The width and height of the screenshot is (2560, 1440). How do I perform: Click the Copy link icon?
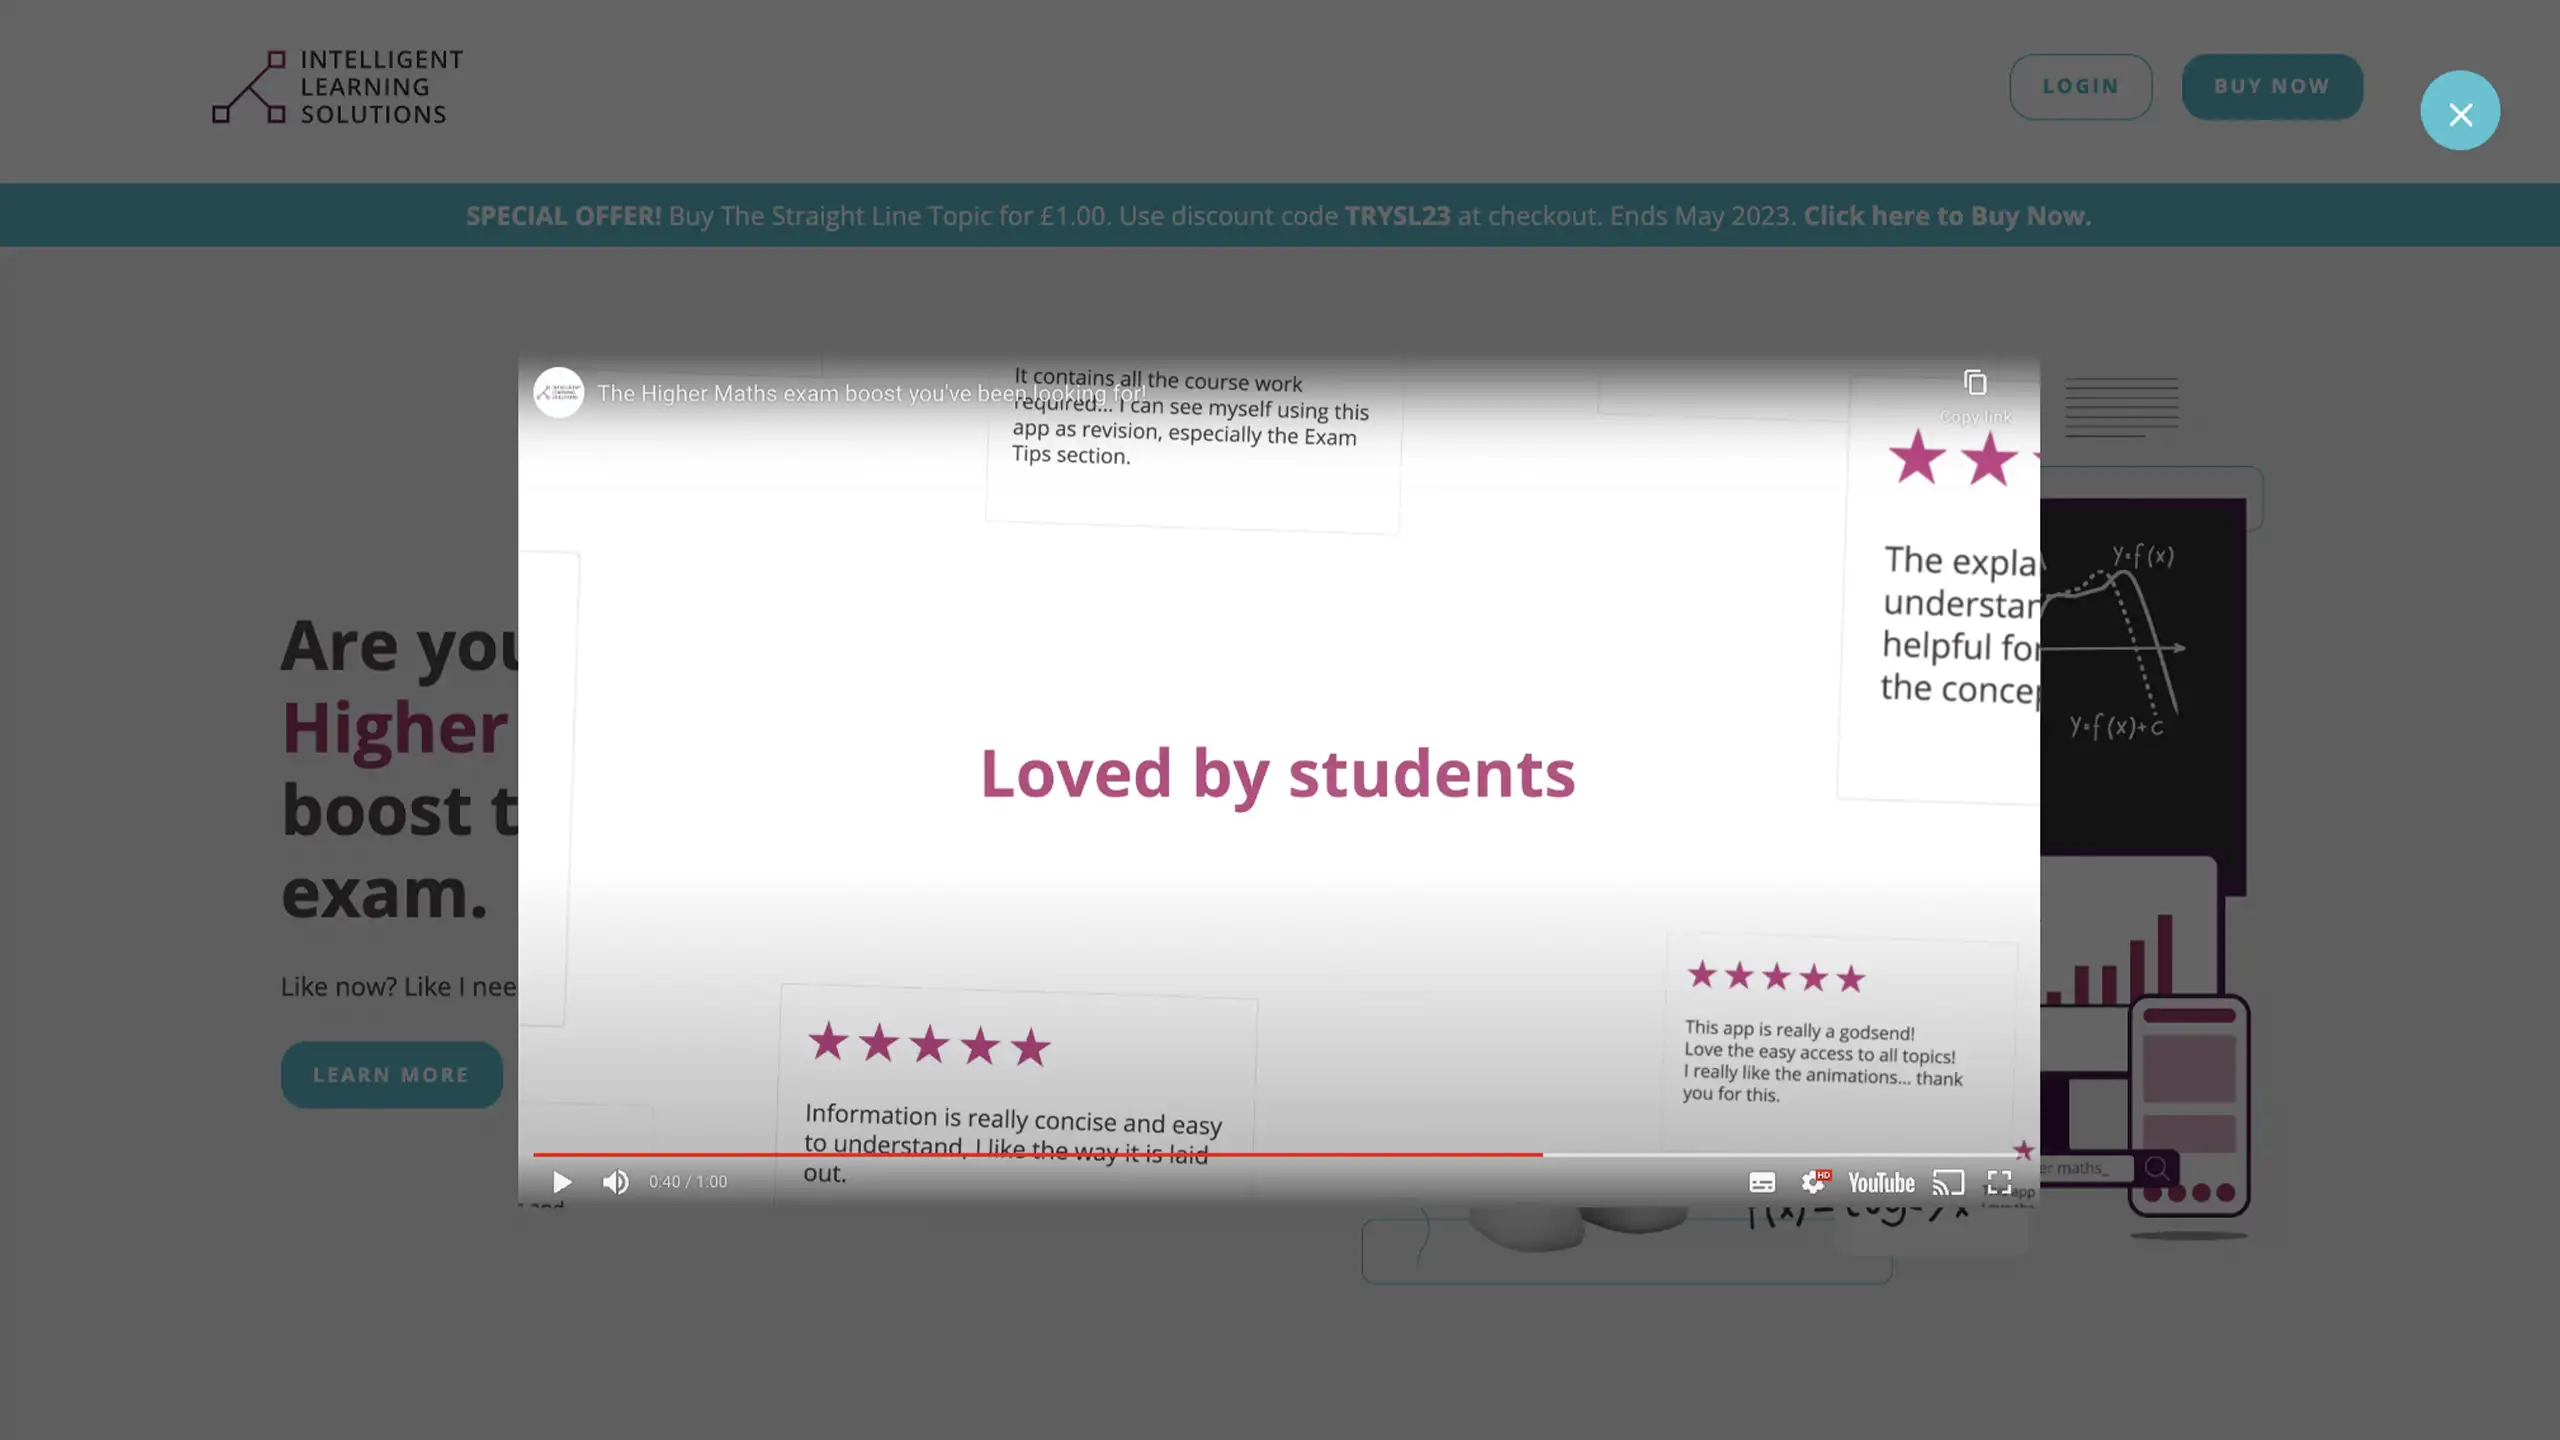(1975, 383)
